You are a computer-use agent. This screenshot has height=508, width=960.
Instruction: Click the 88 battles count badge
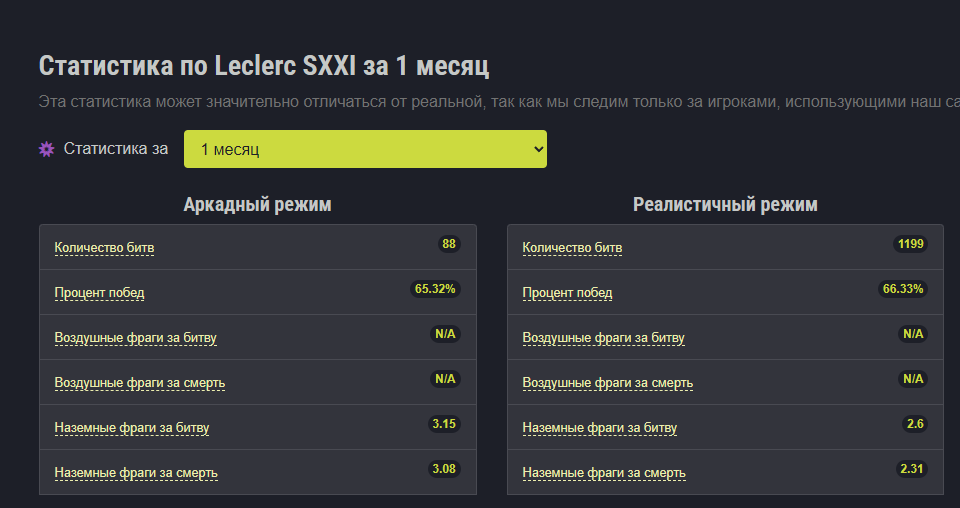[x=449, y=244]
